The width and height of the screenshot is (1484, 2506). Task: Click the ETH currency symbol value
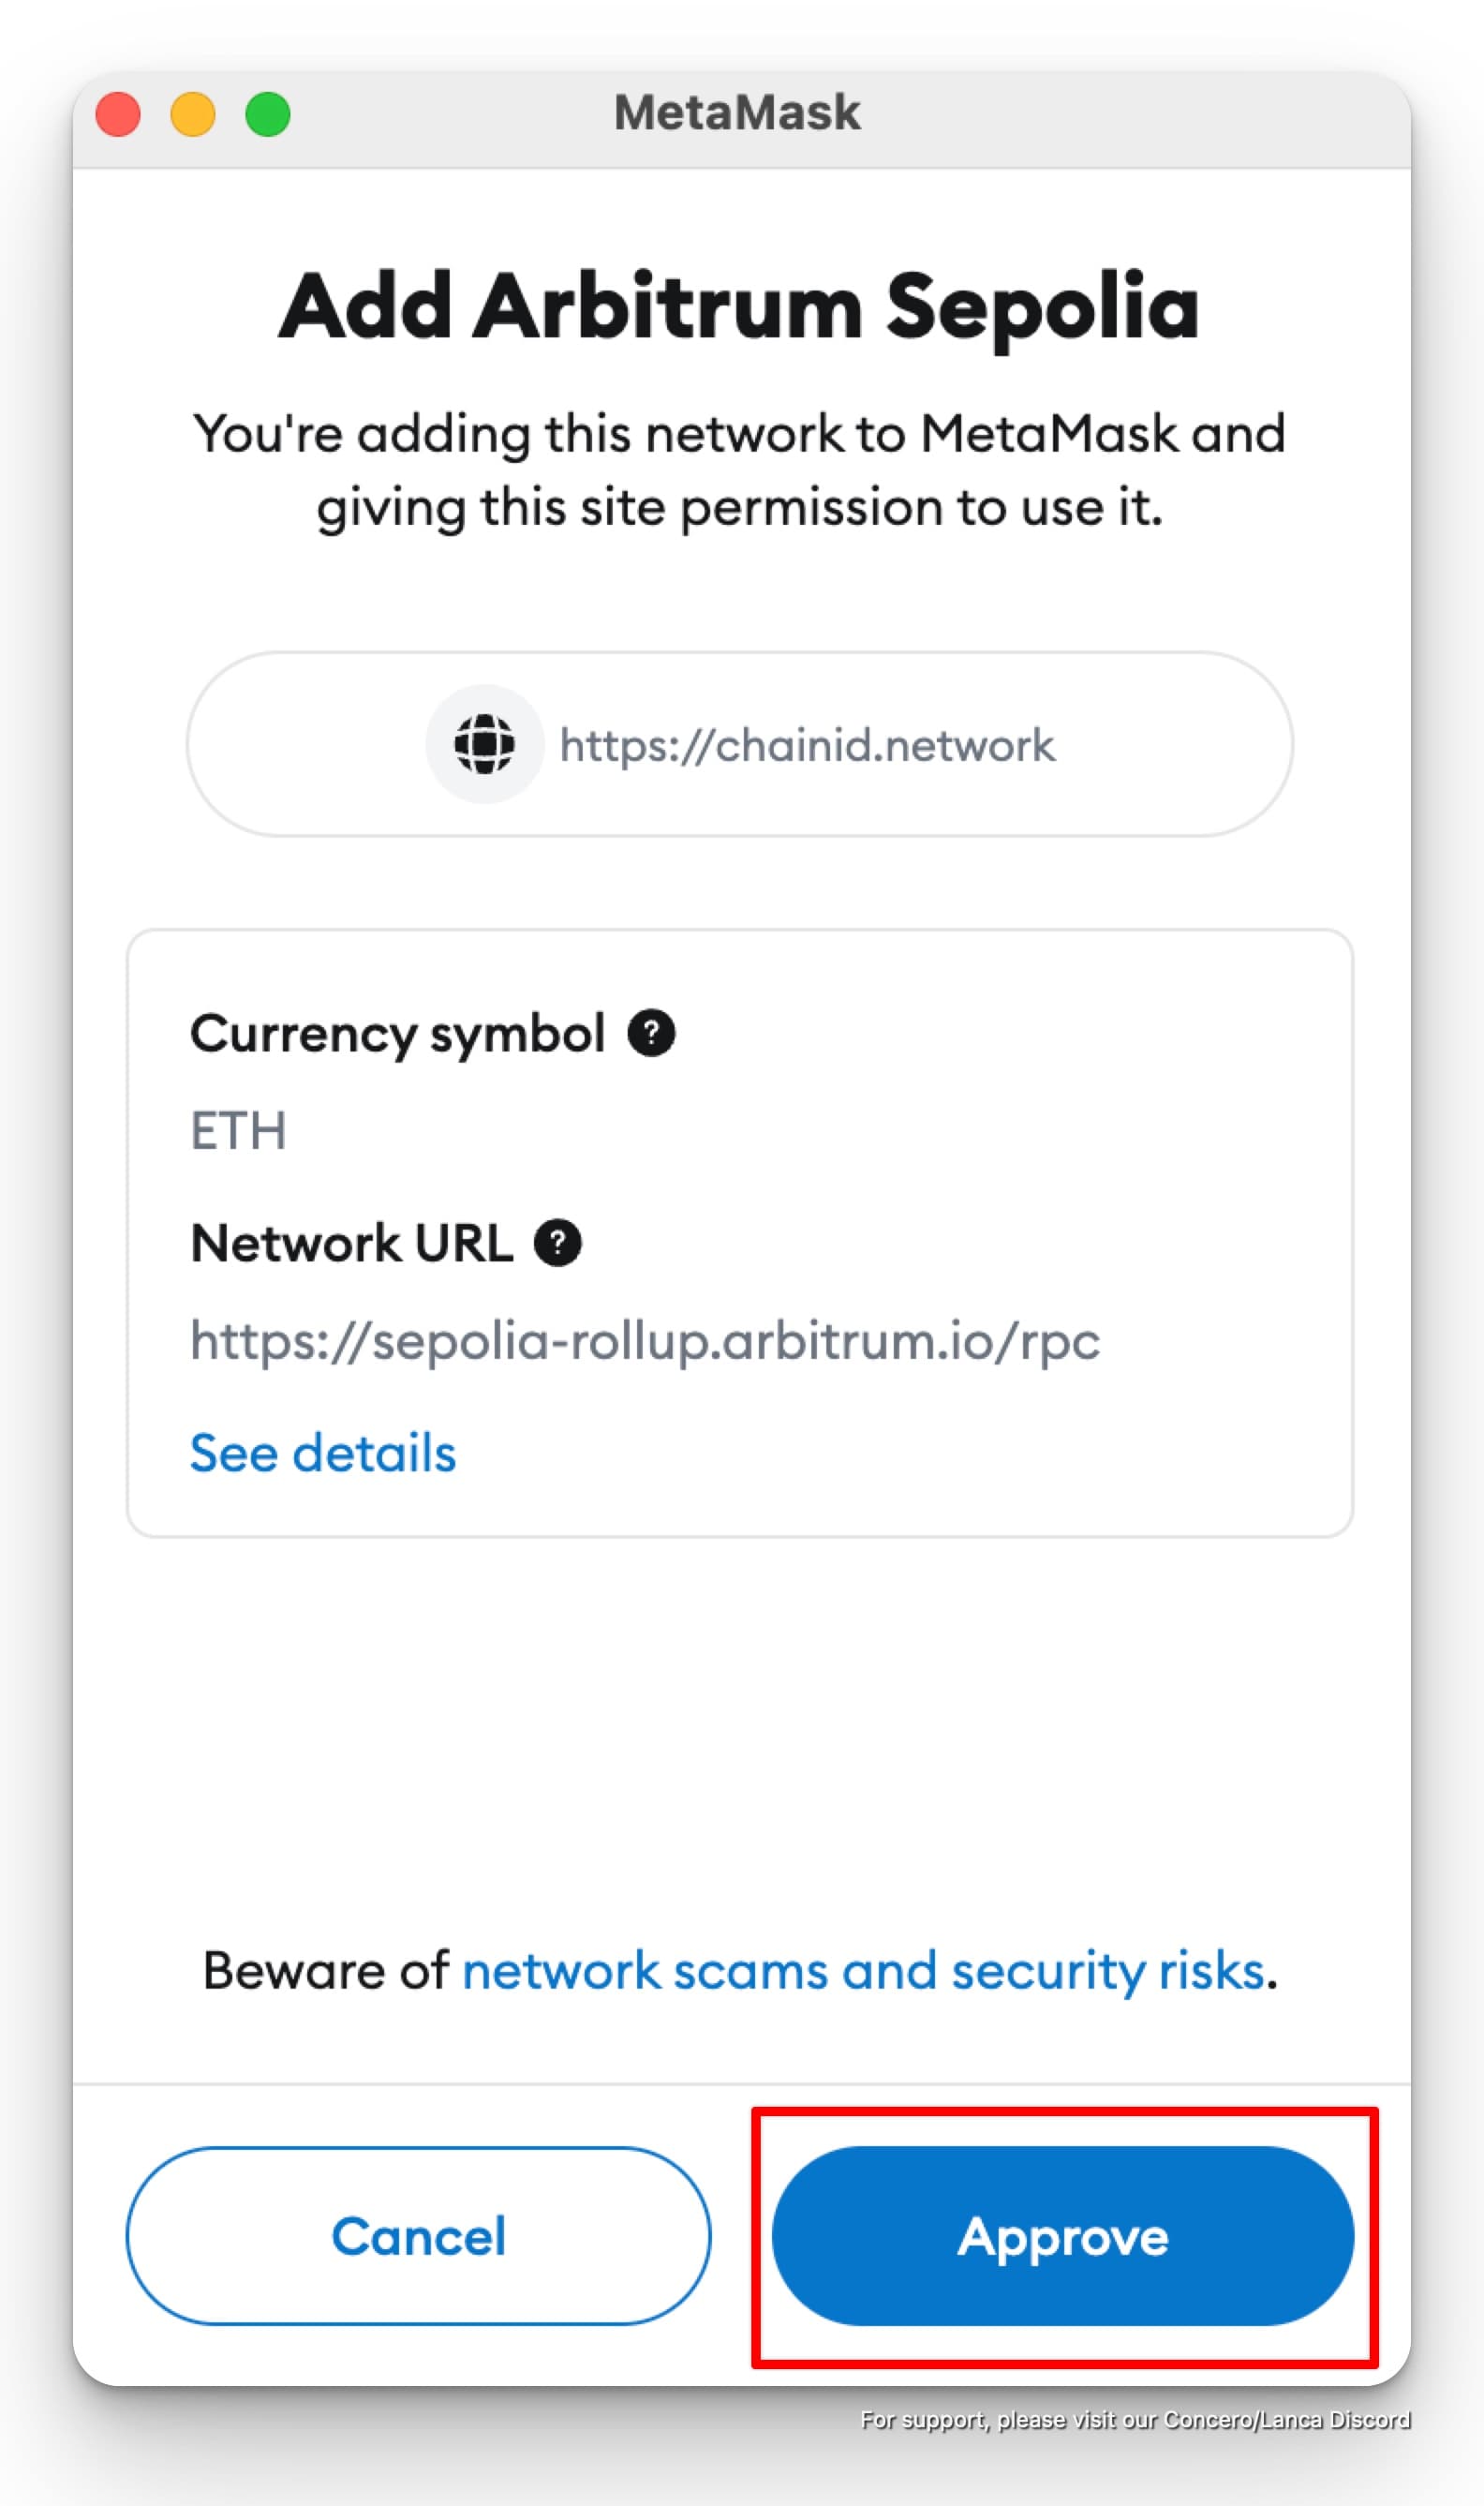238,1131
